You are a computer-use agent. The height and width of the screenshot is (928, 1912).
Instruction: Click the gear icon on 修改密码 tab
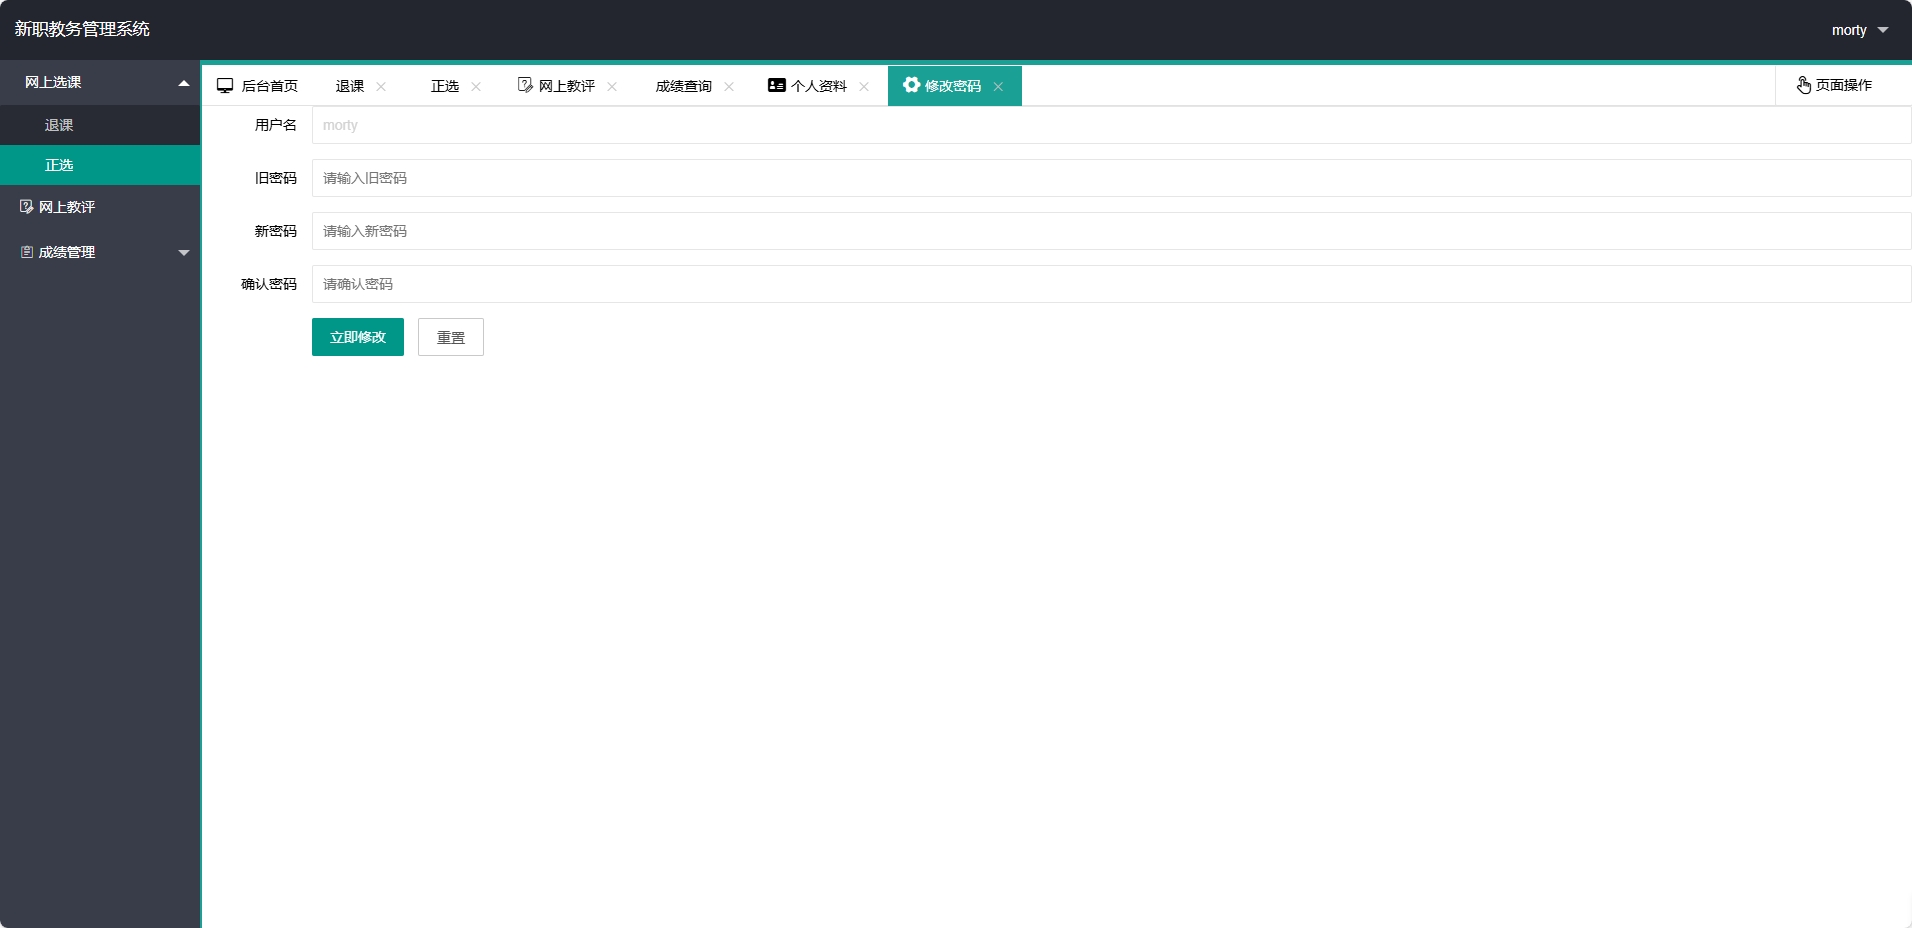coord(910,85)
